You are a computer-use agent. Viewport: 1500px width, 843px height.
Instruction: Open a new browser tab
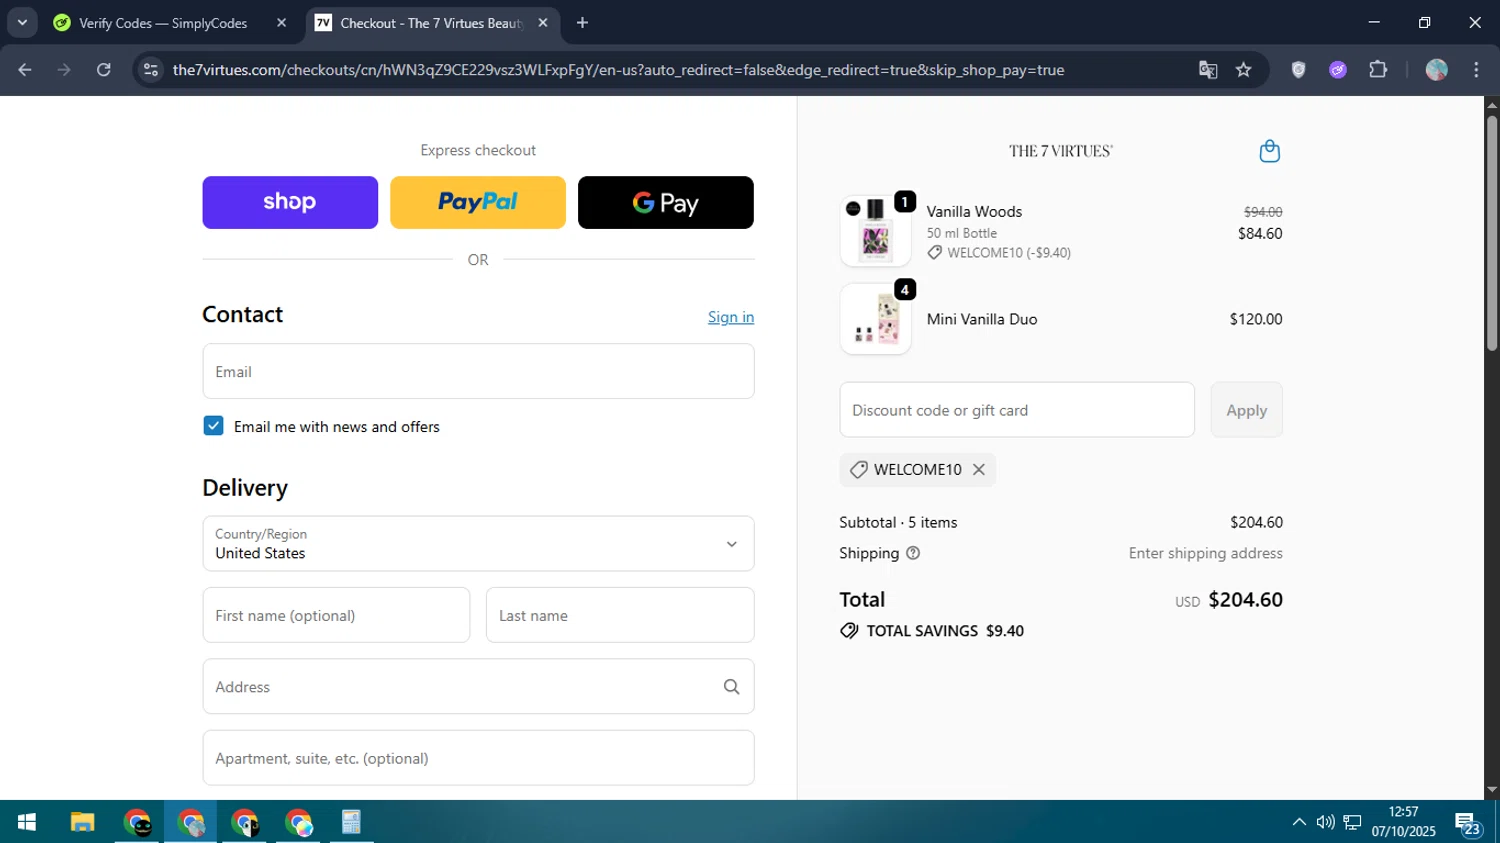pos(582,23)
